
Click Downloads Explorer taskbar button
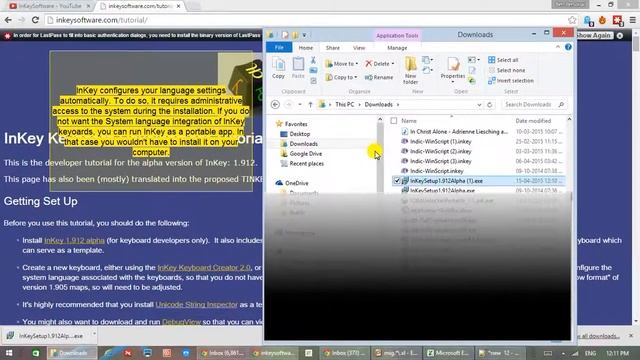point(72,353)
